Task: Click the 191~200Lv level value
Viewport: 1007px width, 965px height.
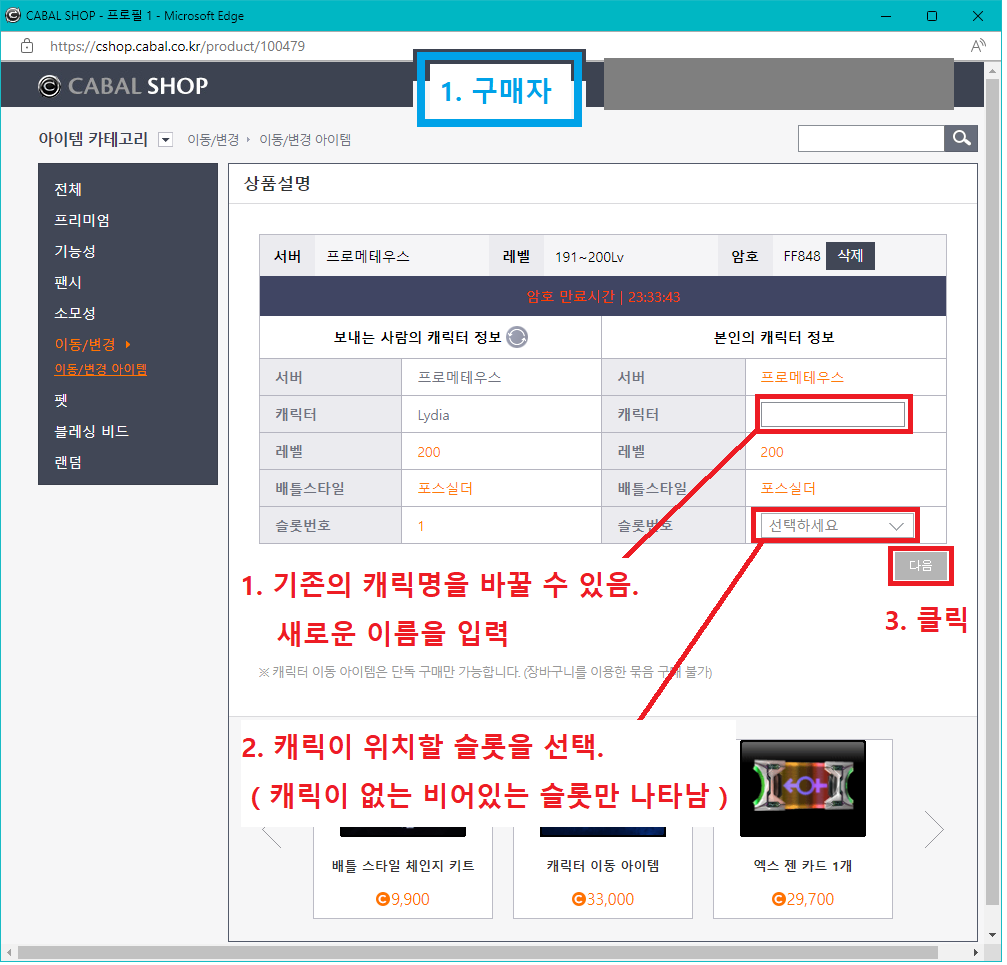Action: click(x=592, y=258)
